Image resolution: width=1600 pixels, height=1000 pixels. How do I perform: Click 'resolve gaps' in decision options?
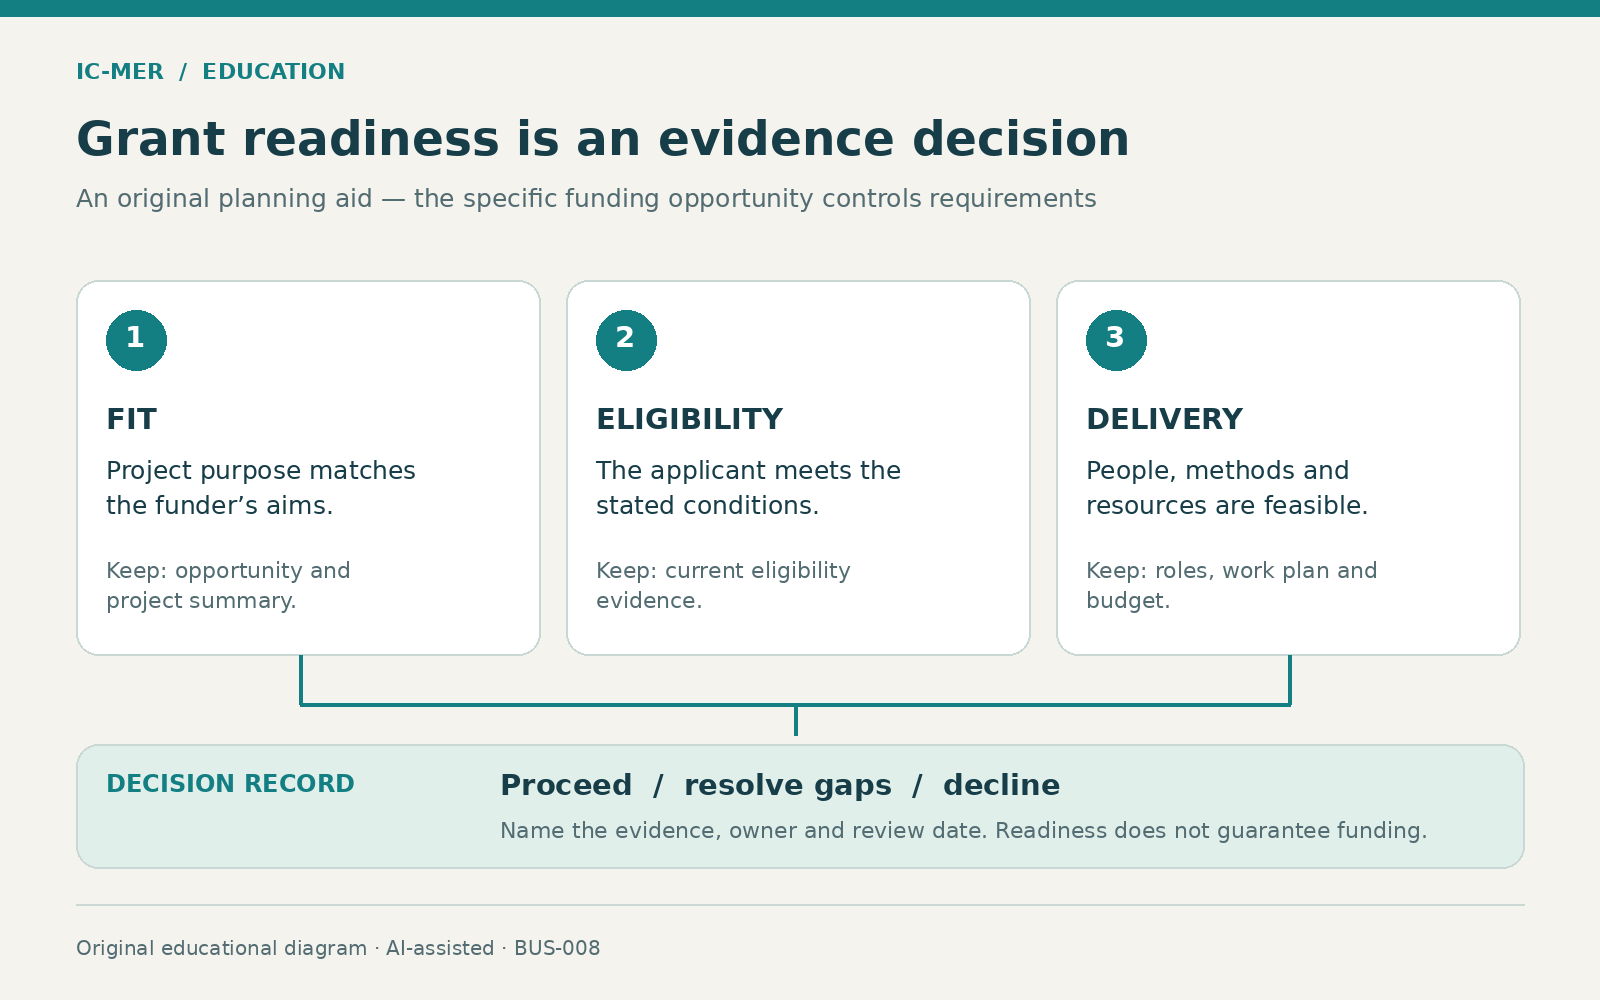click(x=787, y=786)
